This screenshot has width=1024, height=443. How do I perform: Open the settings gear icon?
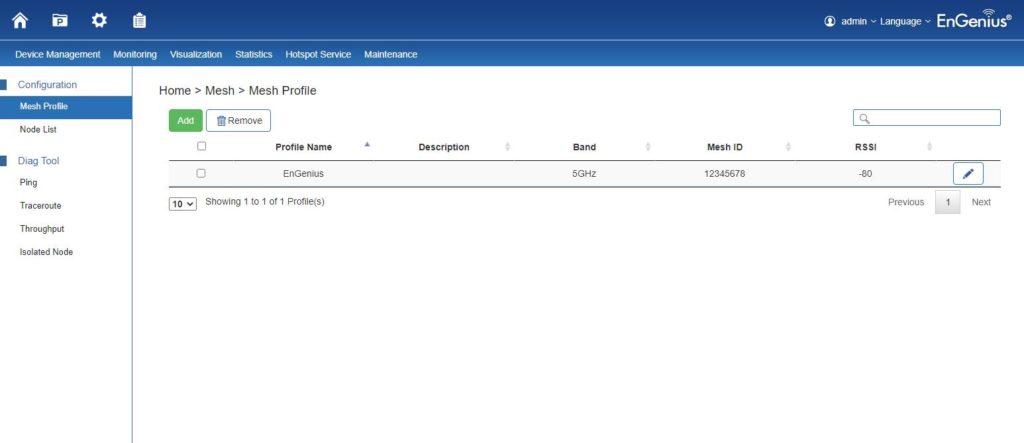point(99,20)
